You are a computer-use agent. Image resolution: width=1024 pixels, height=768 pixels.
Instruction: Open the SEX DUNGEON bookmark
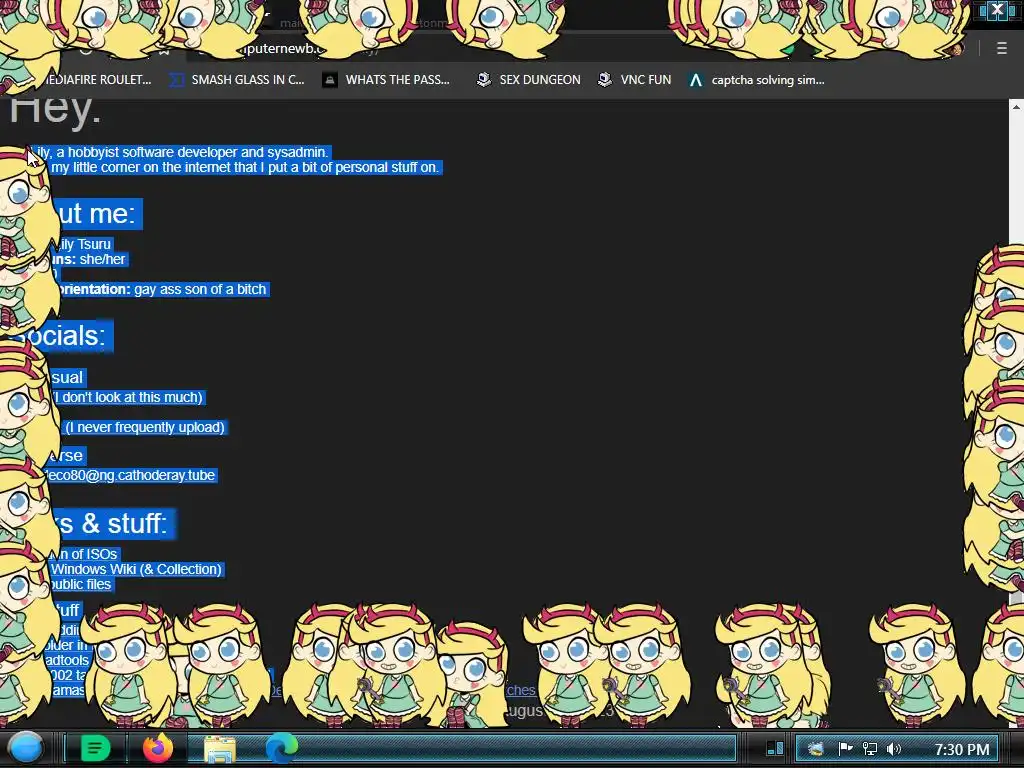[528, 80]
